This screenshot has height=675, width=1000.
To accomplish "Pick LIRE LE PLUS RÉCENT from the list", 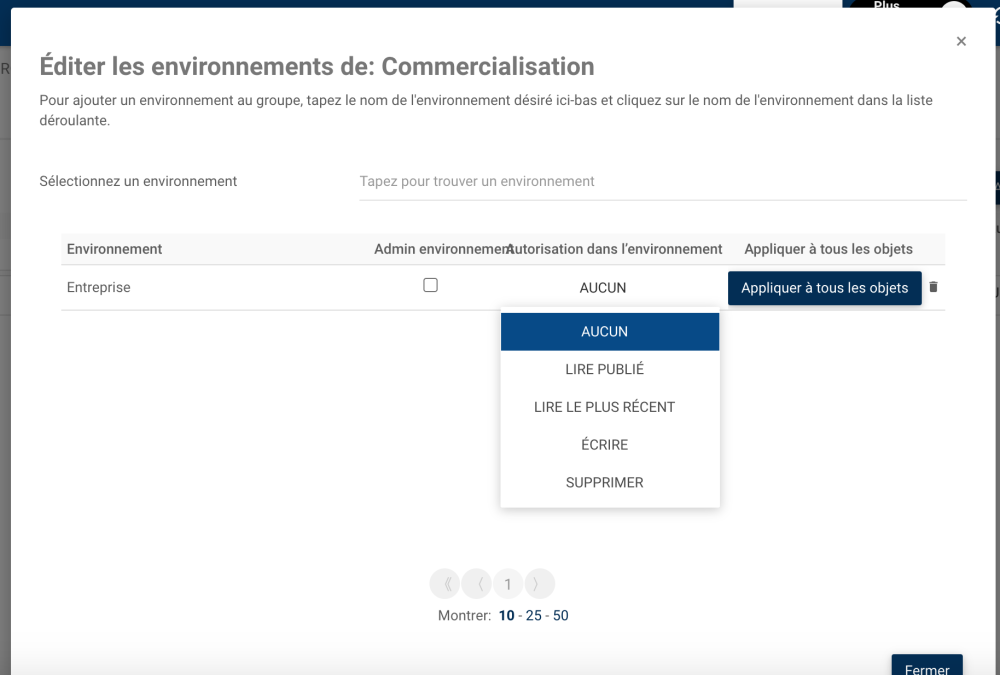I will 605,407.
